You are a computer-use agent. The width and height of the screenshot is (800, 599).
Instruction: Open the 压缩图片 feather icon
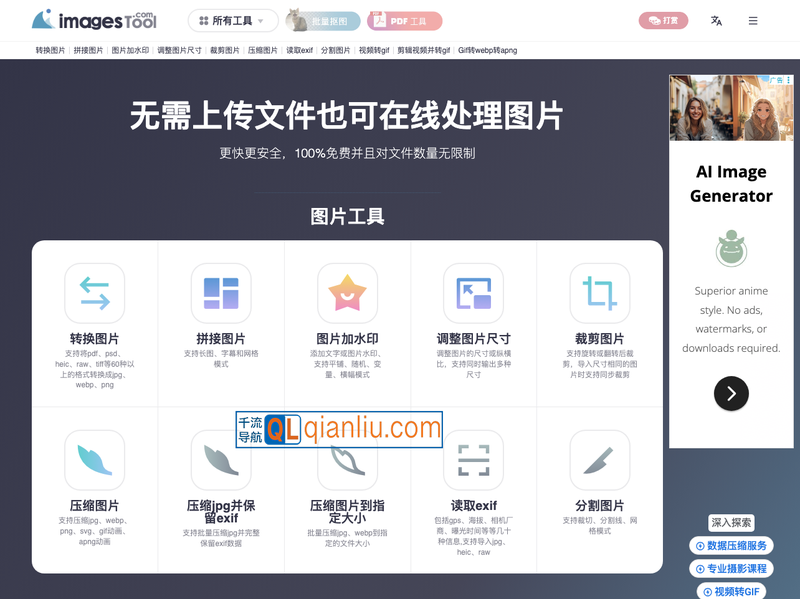point(94,459)
